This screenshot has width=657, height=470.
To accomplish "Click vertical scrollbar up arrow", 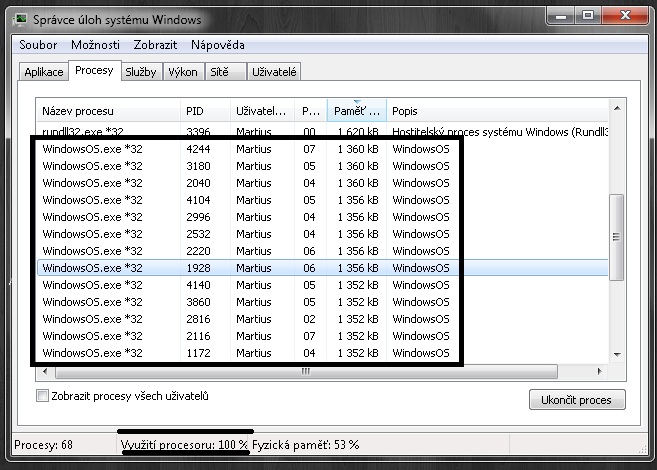I will coord(617,108).
